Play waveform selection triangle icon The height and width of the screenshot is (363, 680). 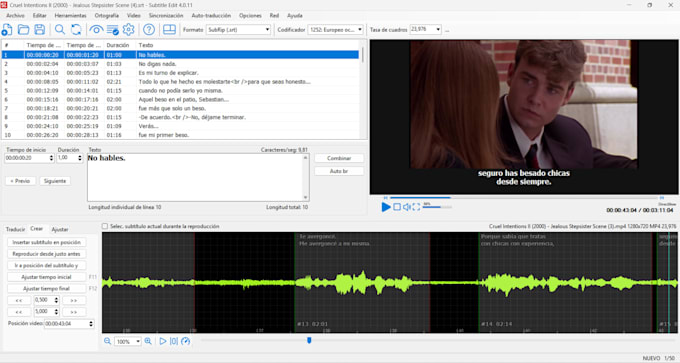pyautogui.click(x=163, y=341)
